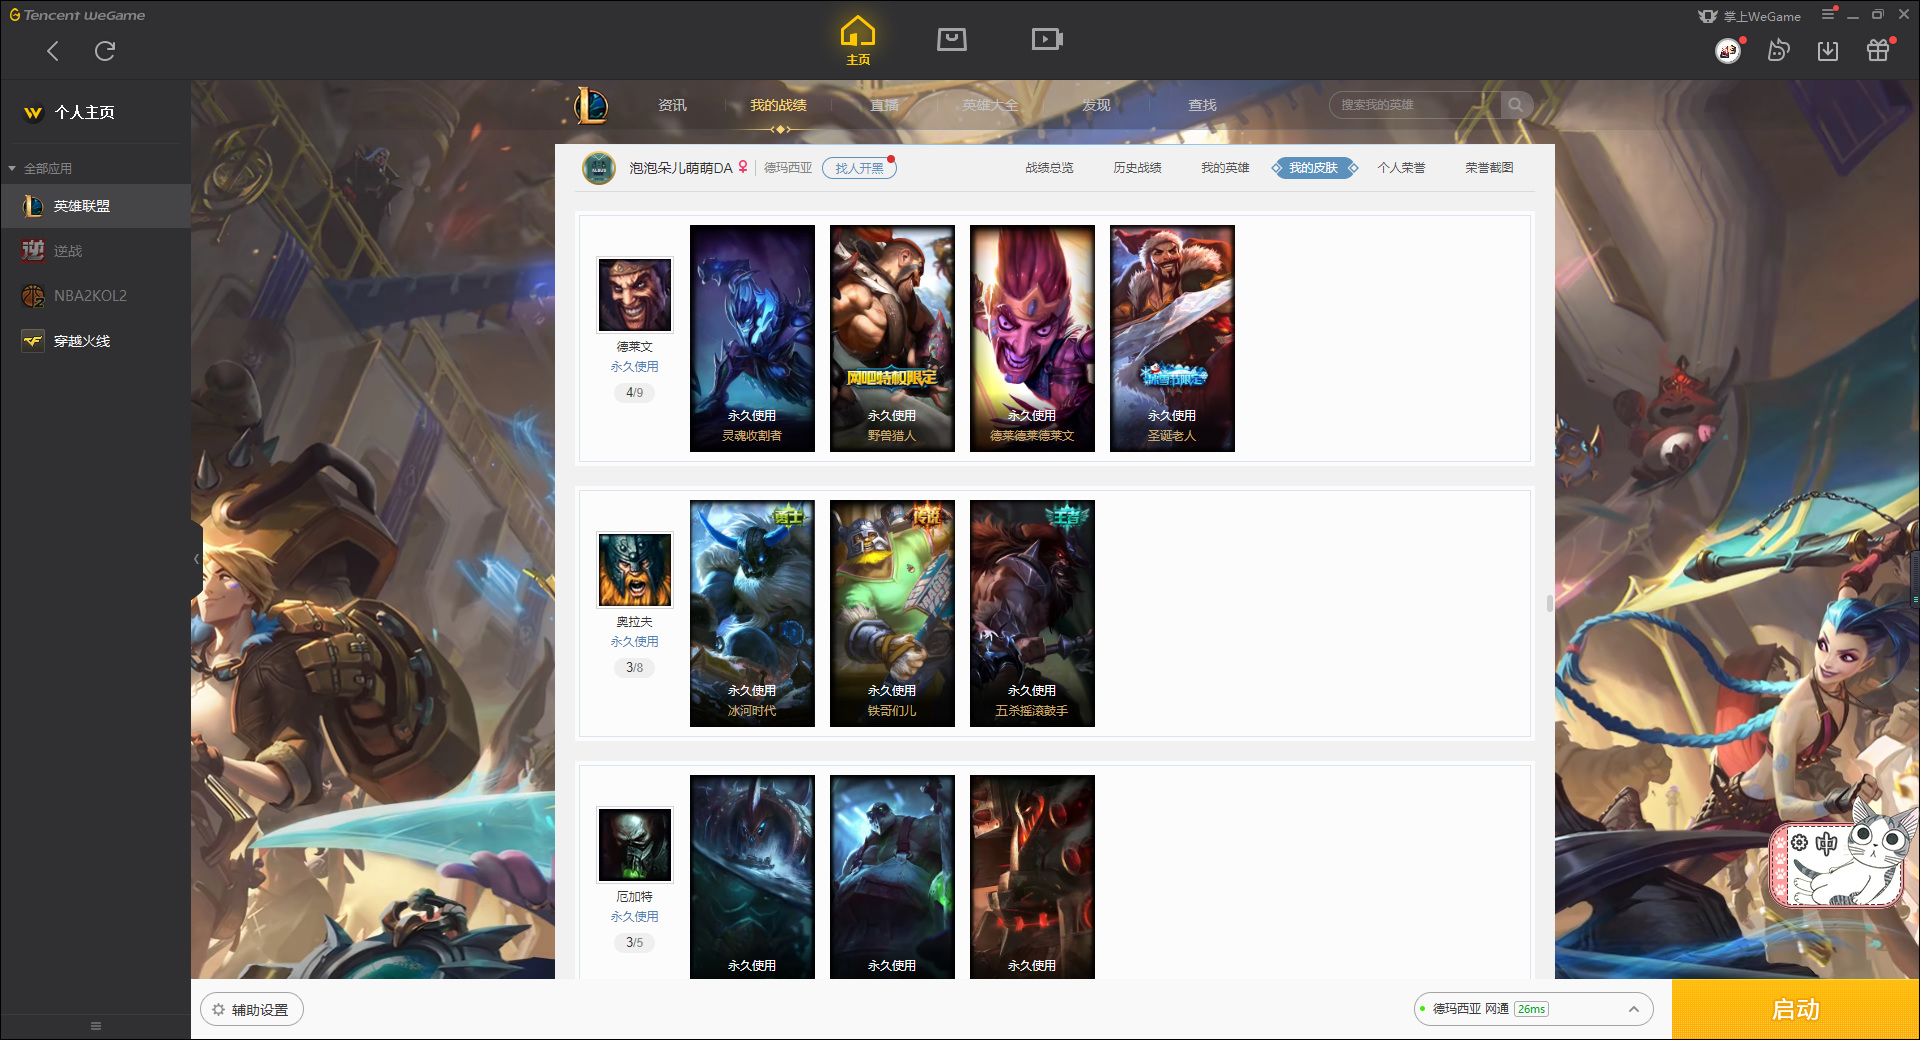Viewport: 1920px width, 1040px height.
Task: Click the summoner profile avatar icon
Action: [599, 168]
